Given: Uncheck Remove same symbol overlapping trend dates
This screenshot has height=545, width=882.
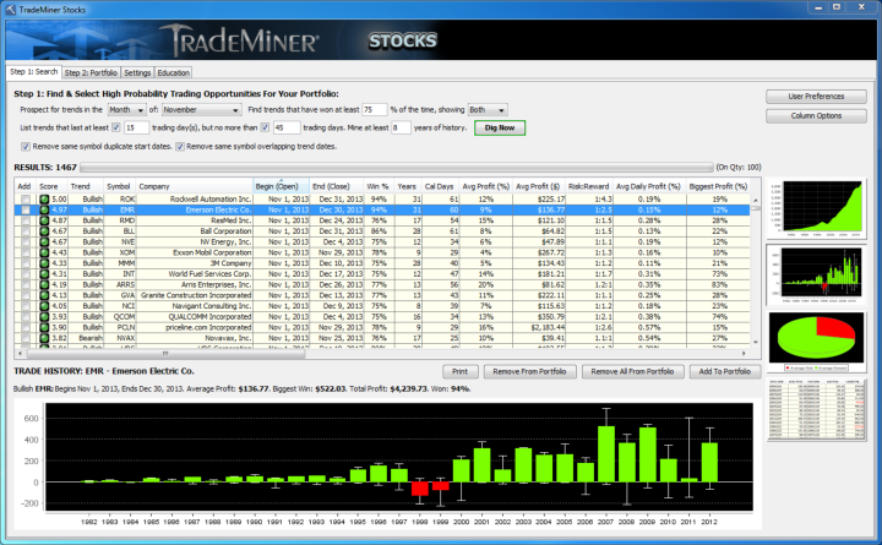Looking at the screenshot, I should (x=180, y=146).
